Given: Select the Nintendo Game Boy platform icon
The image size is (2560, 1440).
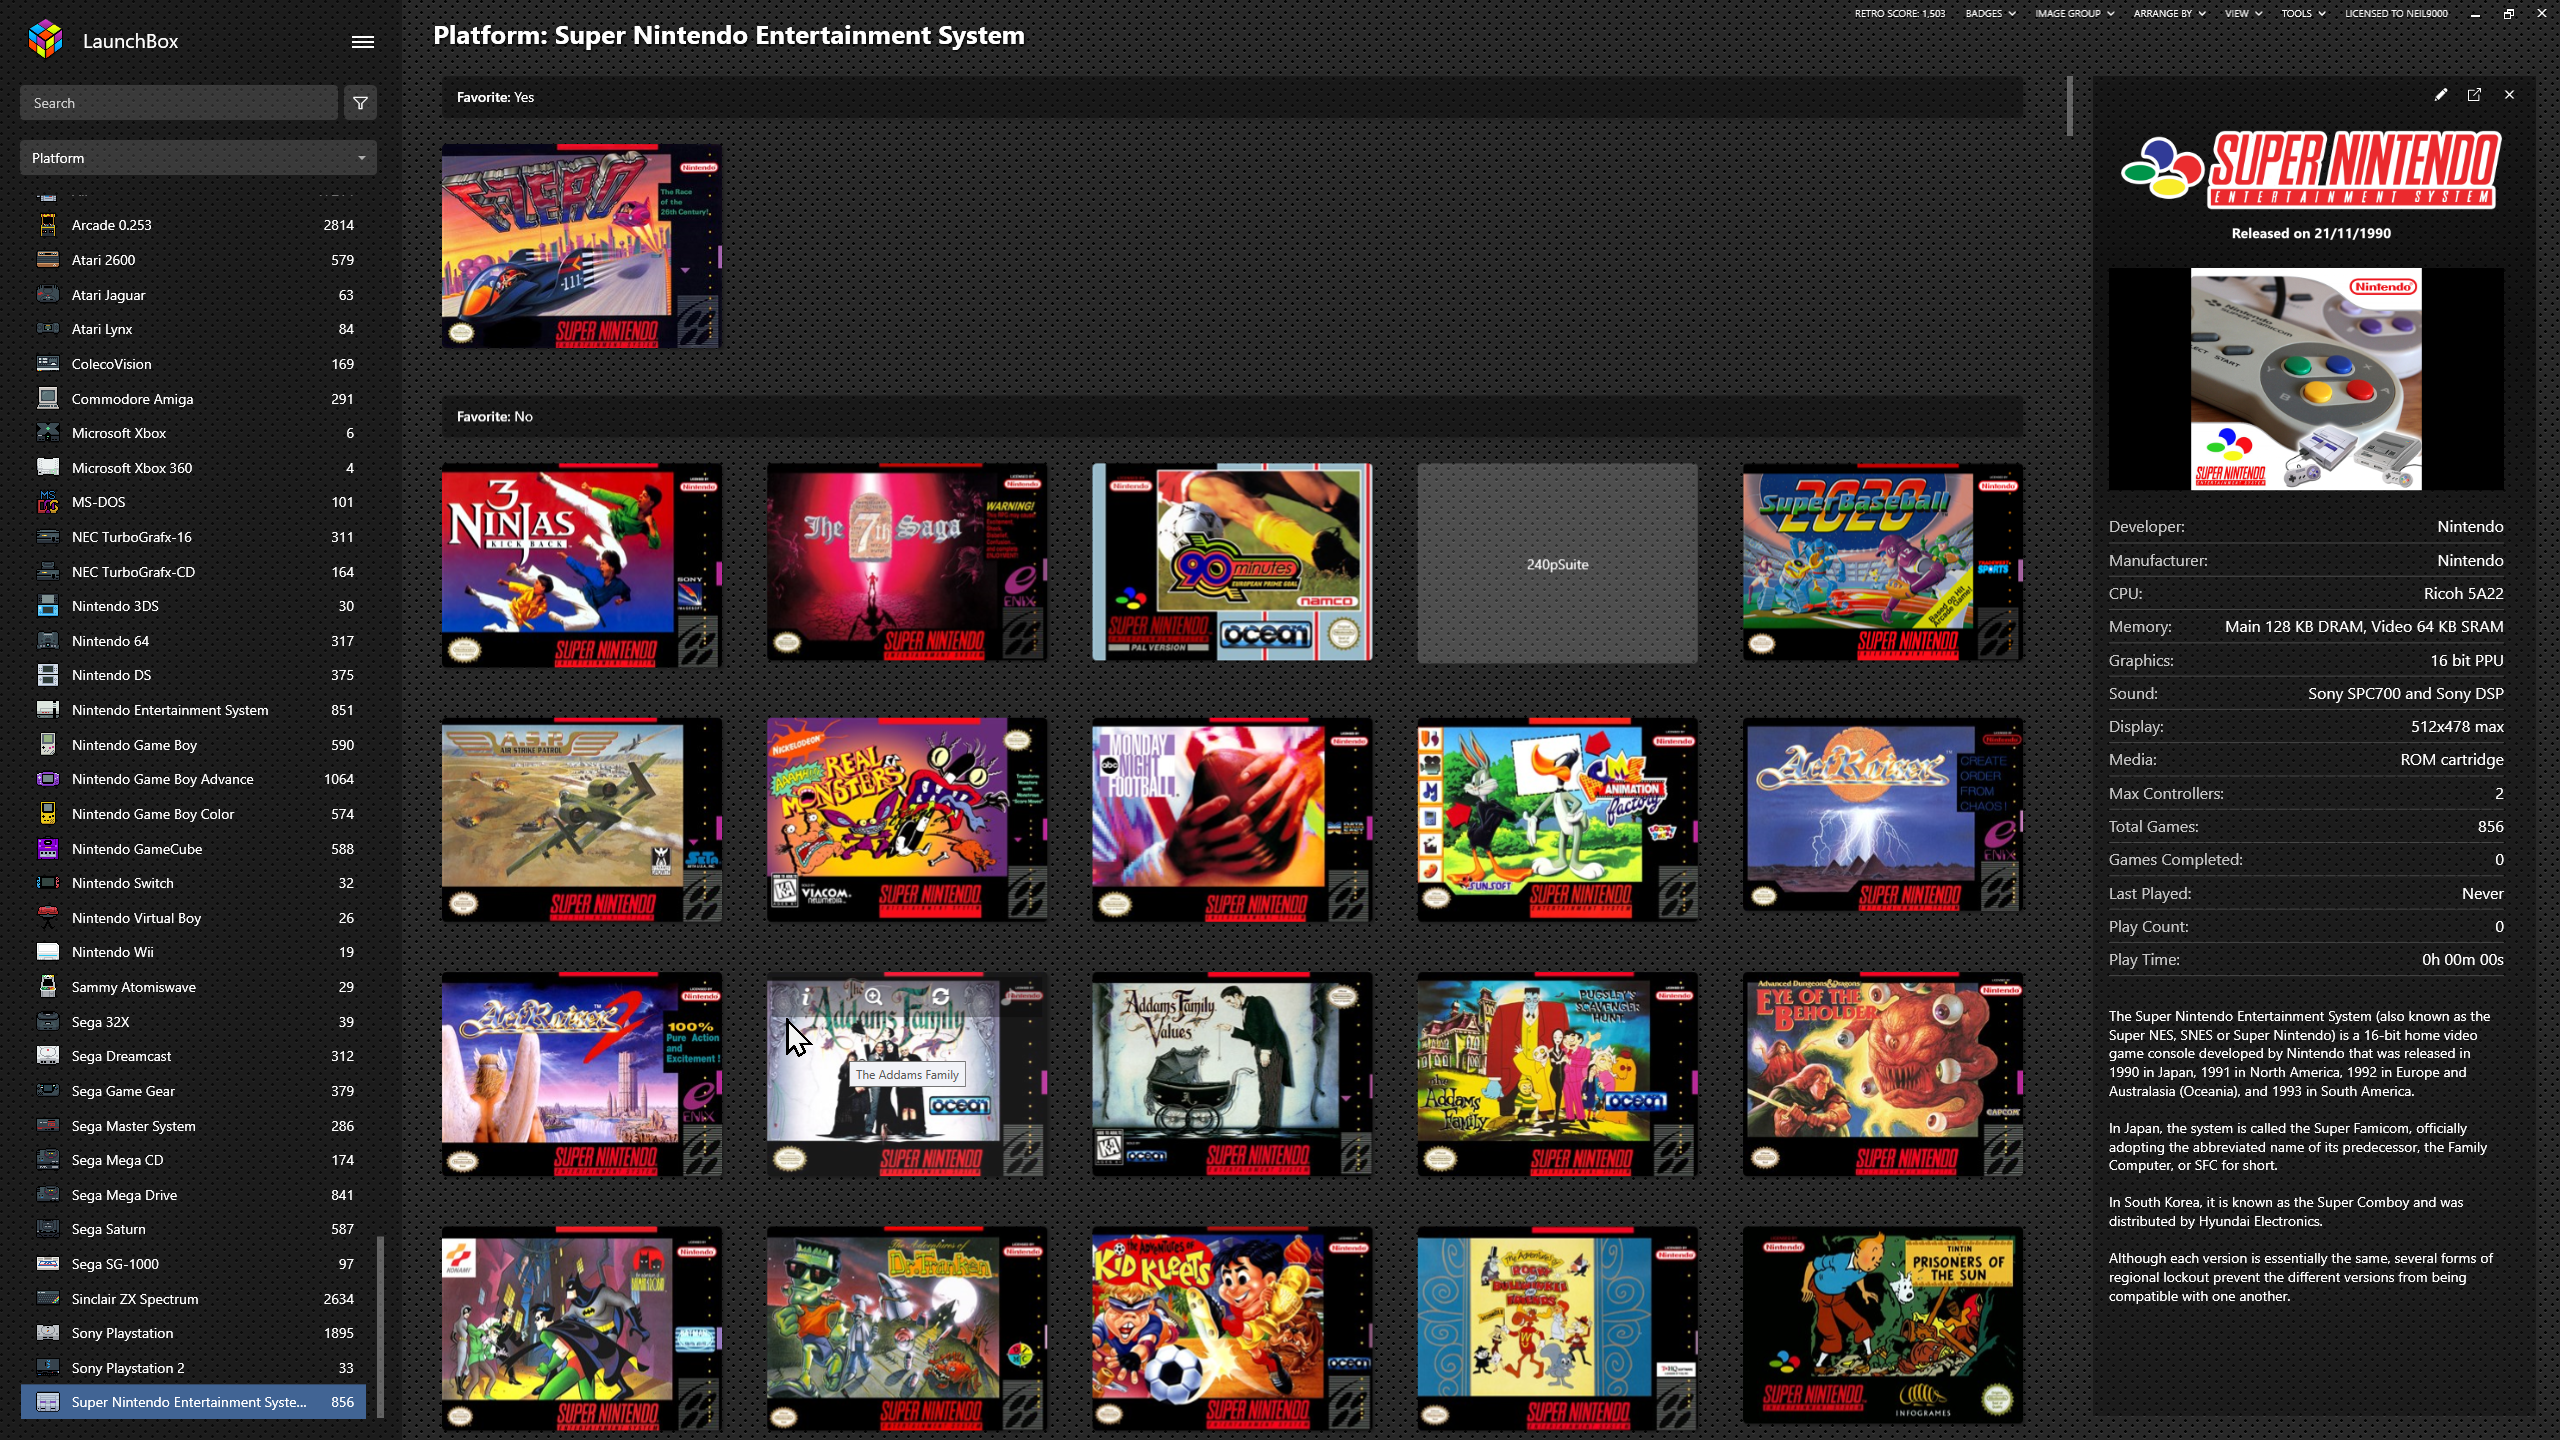Looking at the screenshot, I should click(47, 745).
